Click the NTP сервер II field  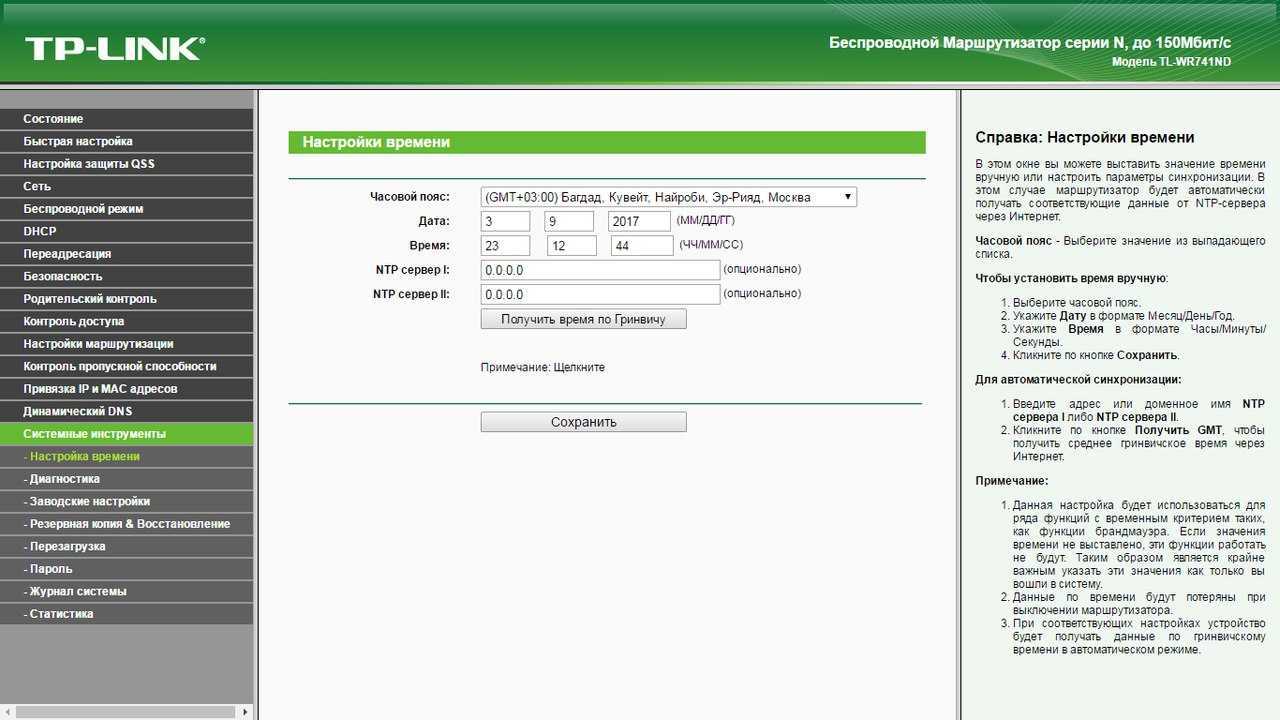coord(600,294)
